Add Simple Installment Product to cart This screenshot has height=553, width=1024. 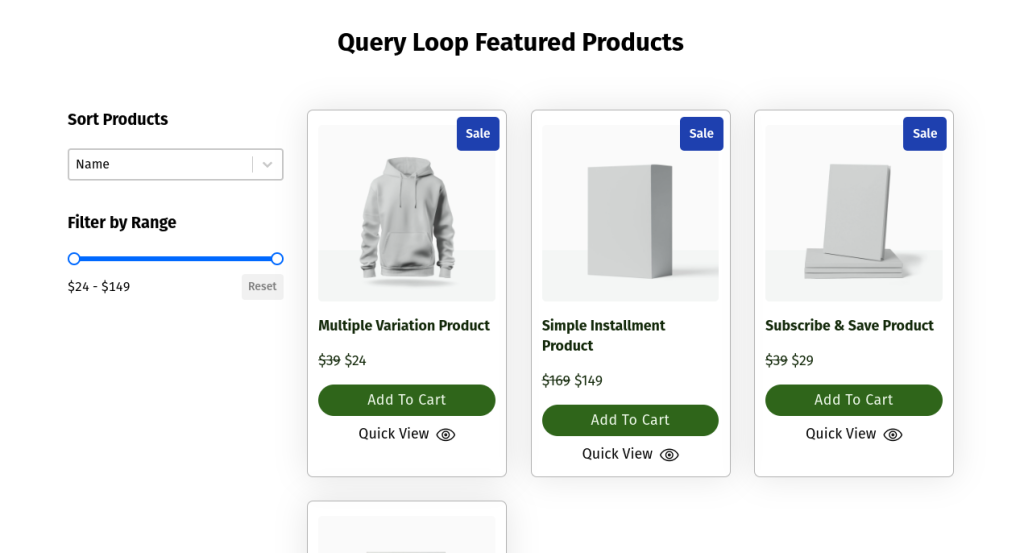coord(630,420)
